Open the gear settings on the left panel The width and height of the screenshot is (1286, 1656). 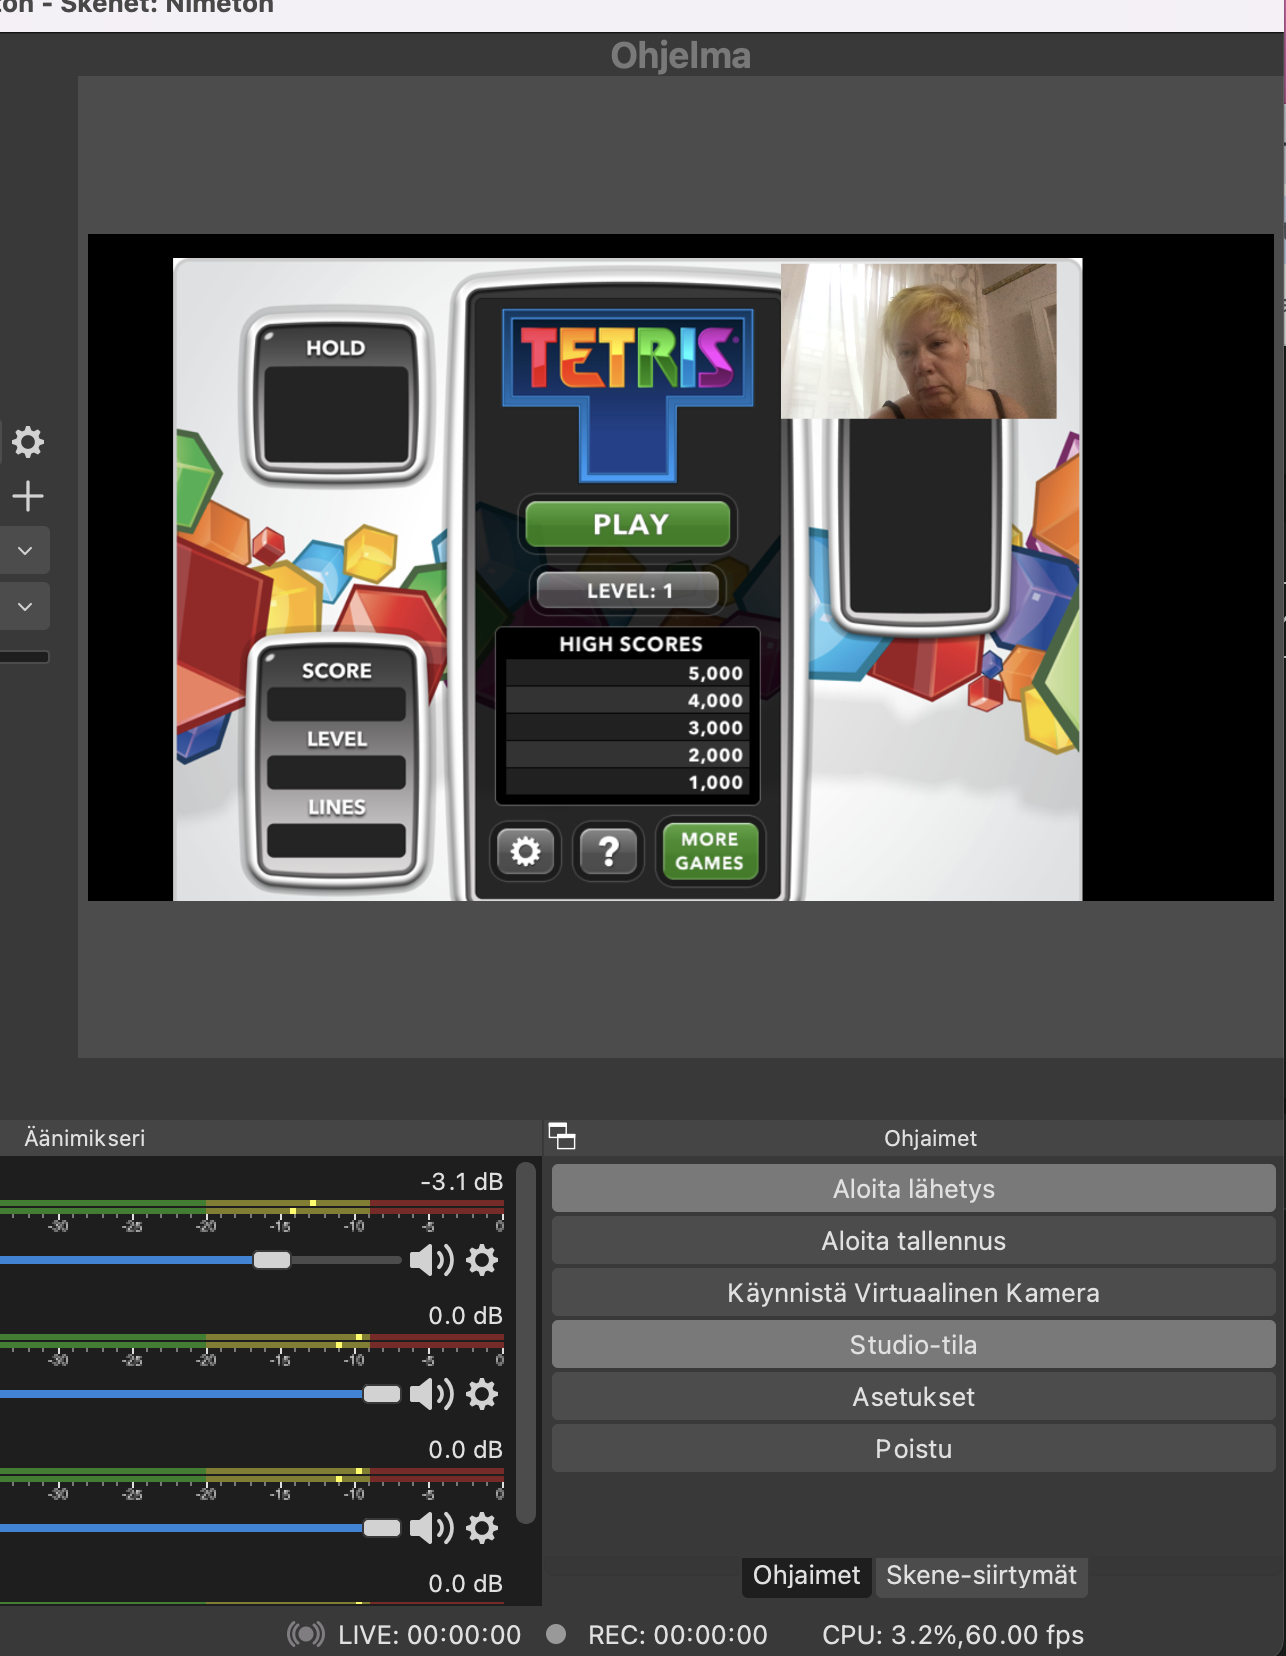click(x=28, y=442)
